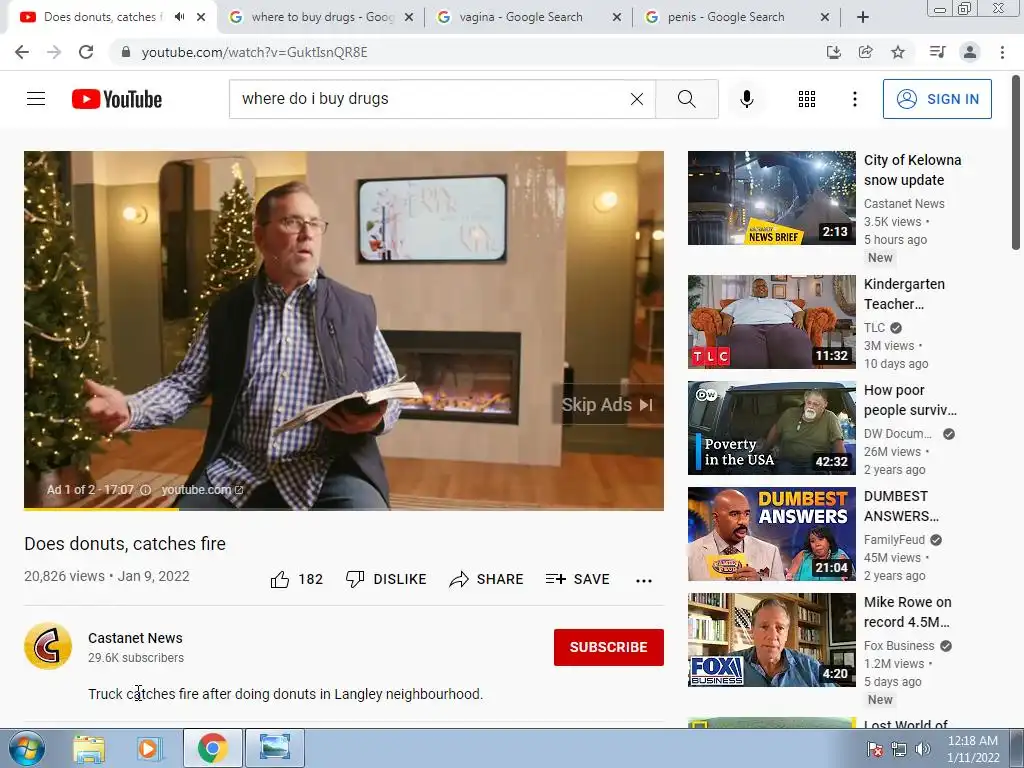
Task: Click the browser forward arrow
Action: (54, 52)
